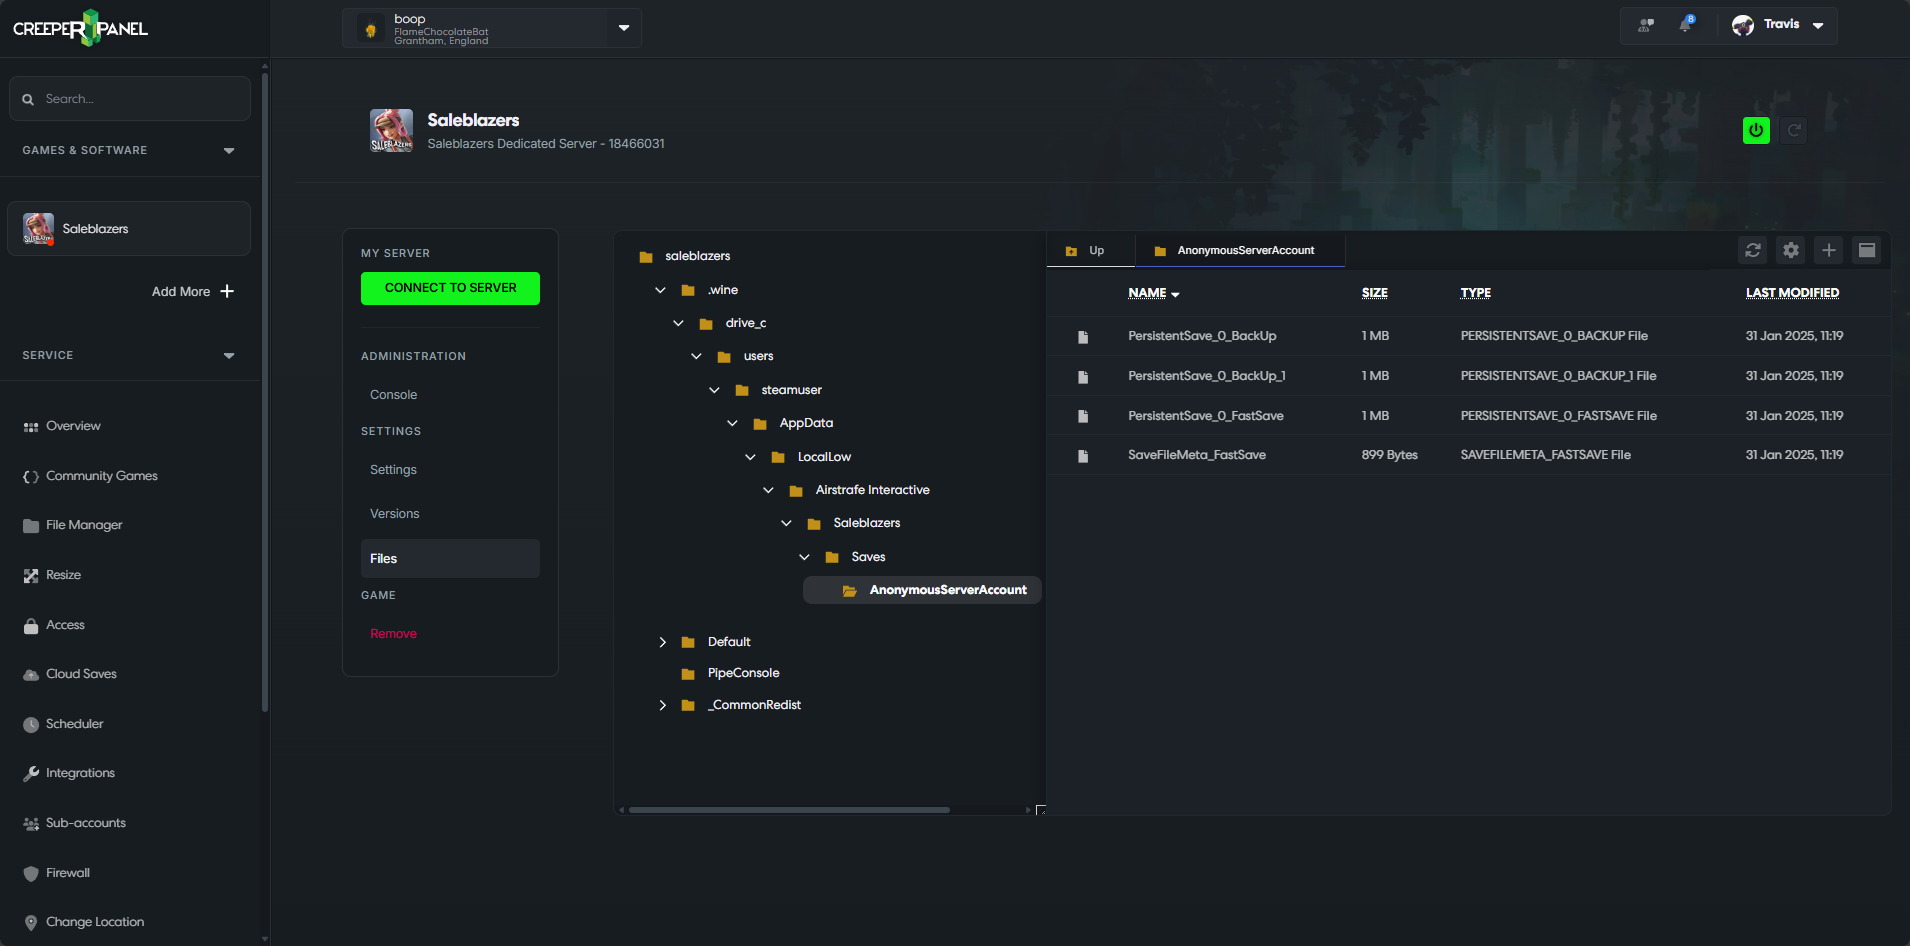This screenshot has height=946, width=1910.
Task: Click the tree panel horizontal scrollbar
Action: pyautogui.click(x=788, y=810)
